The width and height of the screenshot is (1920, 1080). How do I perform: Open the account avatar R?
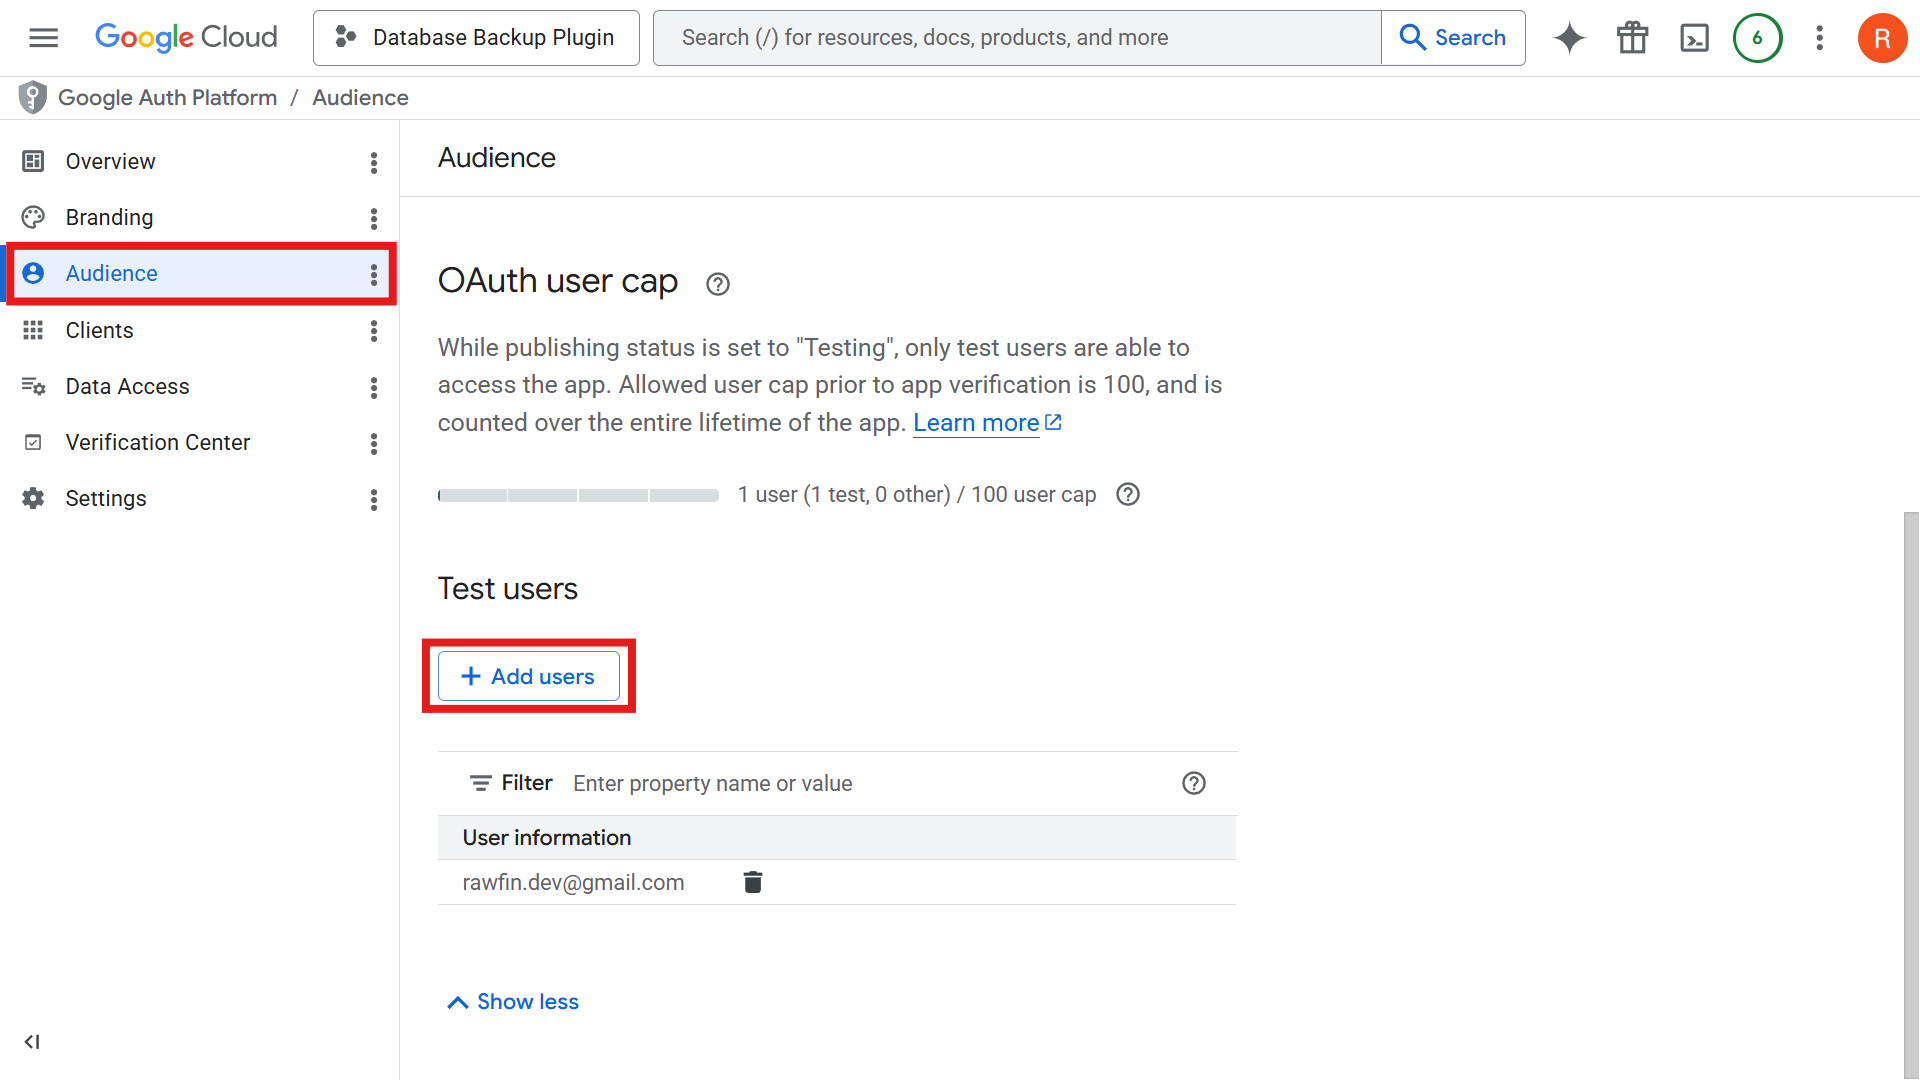1882,38
